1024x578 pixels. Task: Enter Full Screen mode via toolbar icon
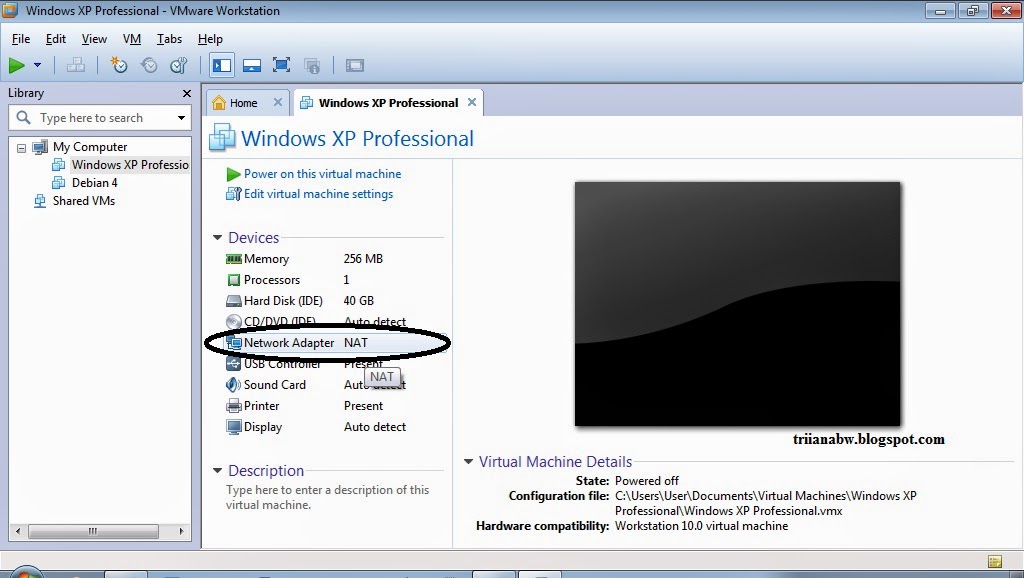pyautogui.click(x=281, y=64)
